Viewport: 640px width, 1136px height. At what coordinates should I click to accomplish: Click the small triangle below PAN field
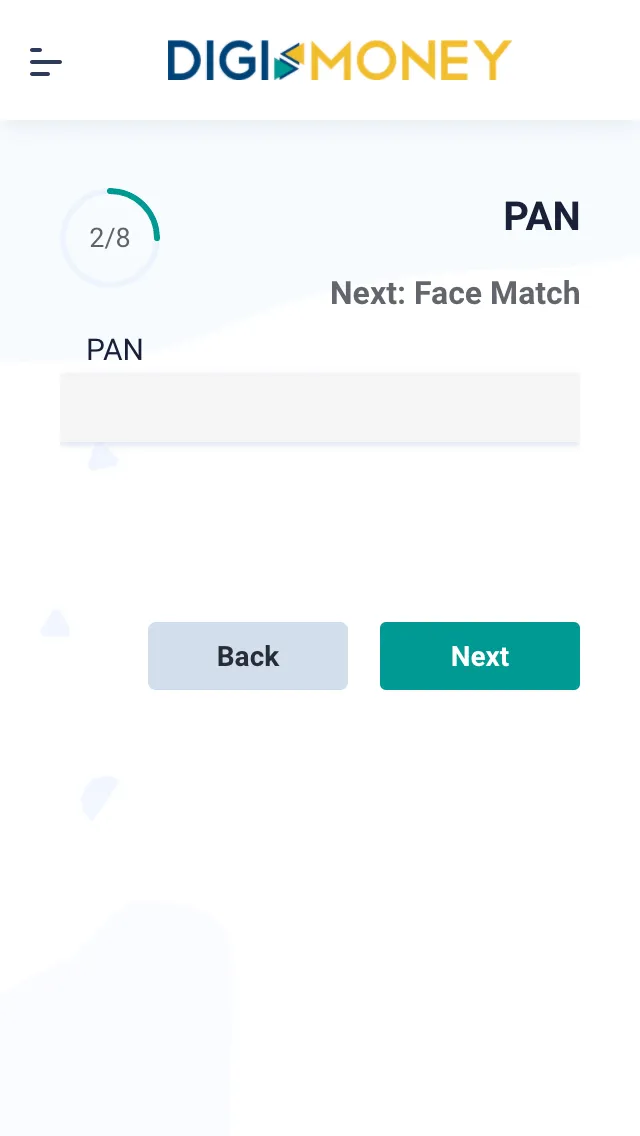(101, 457)
